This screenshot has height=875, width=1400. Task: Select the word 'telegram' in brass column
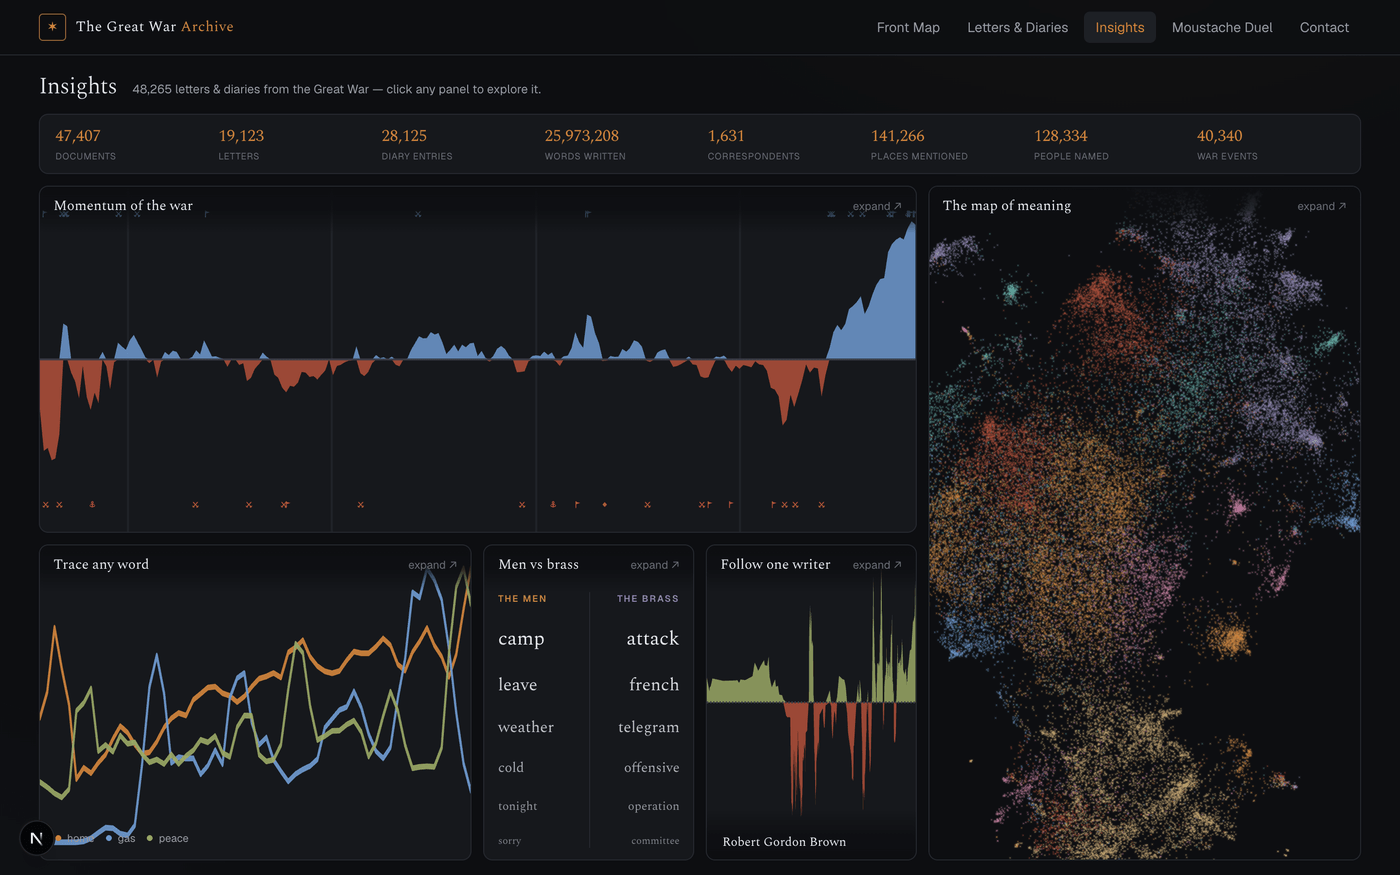tap(648, 727)
